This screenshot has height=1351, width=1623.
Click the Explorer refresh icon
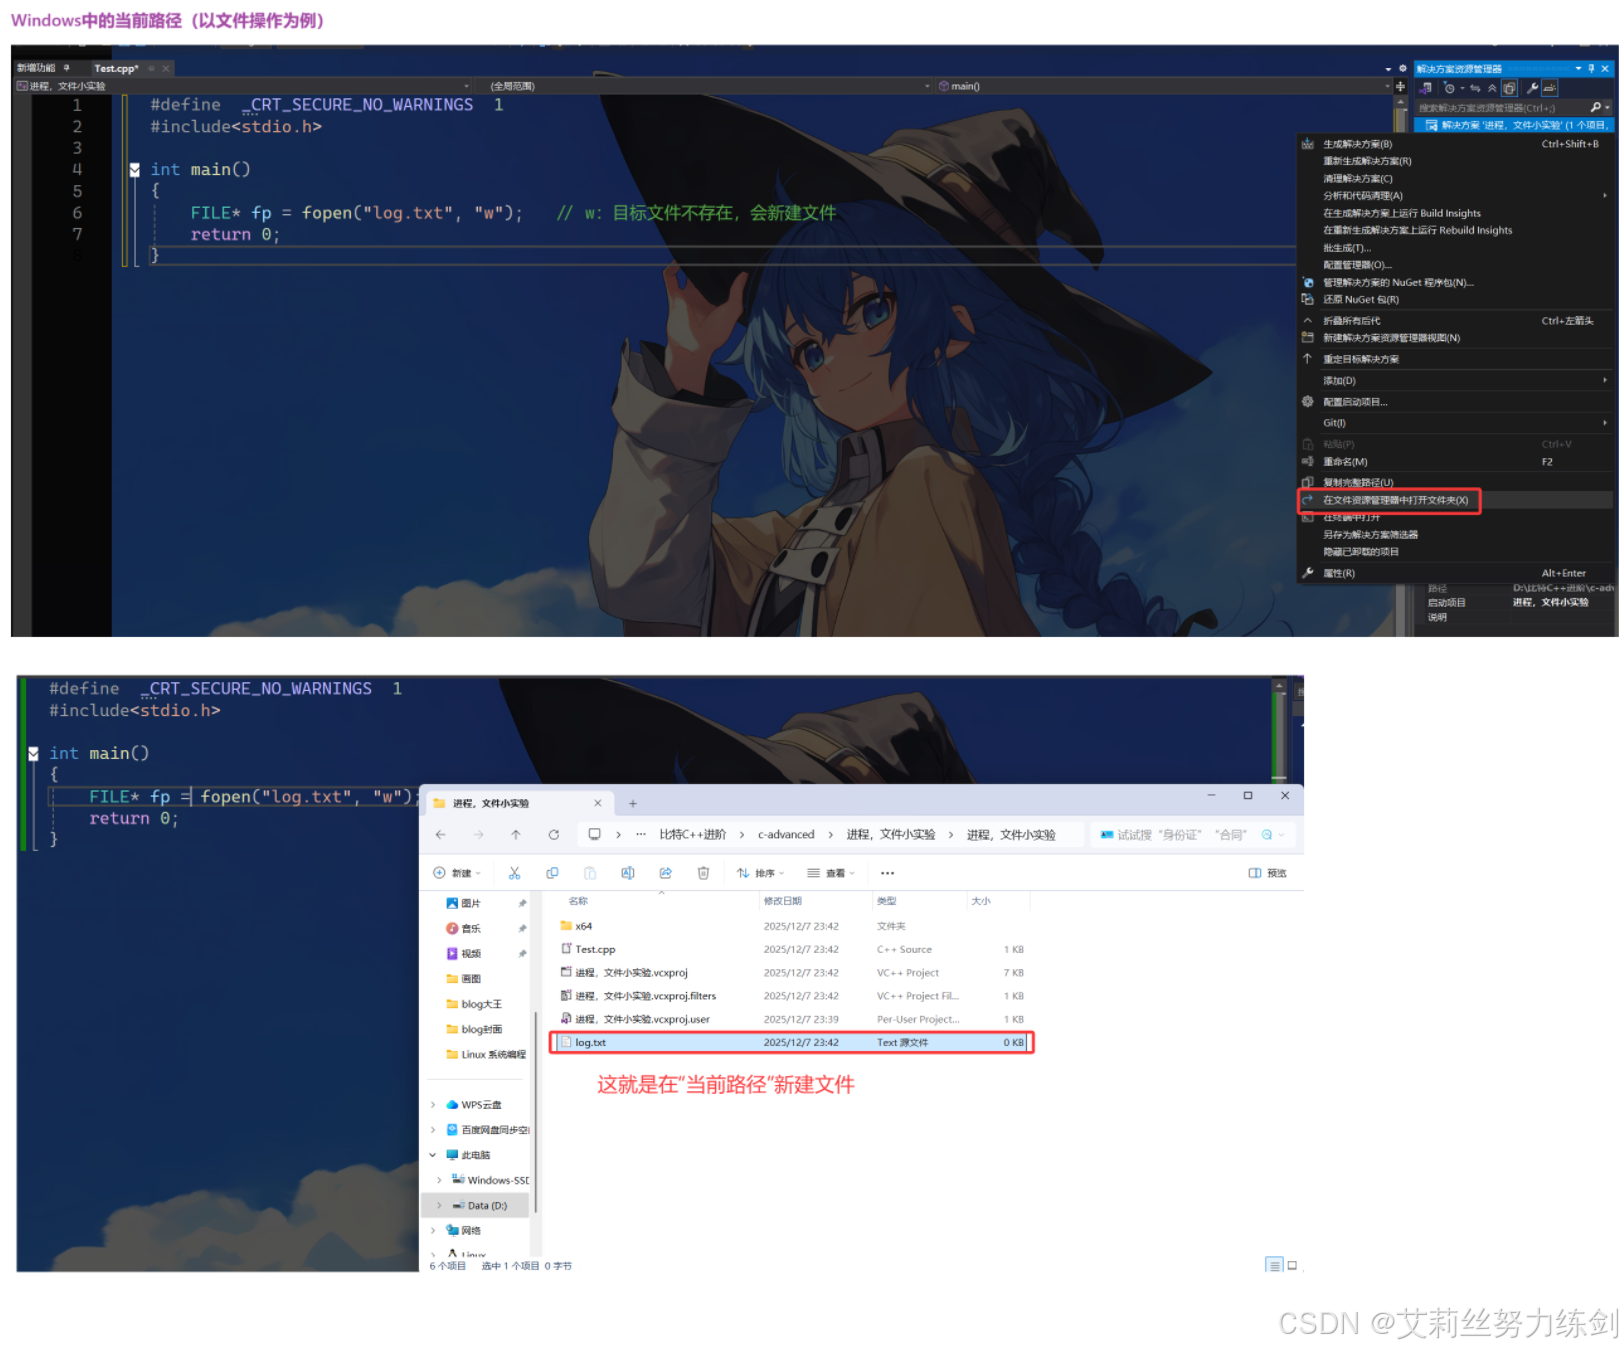click(x=553, y=834)
